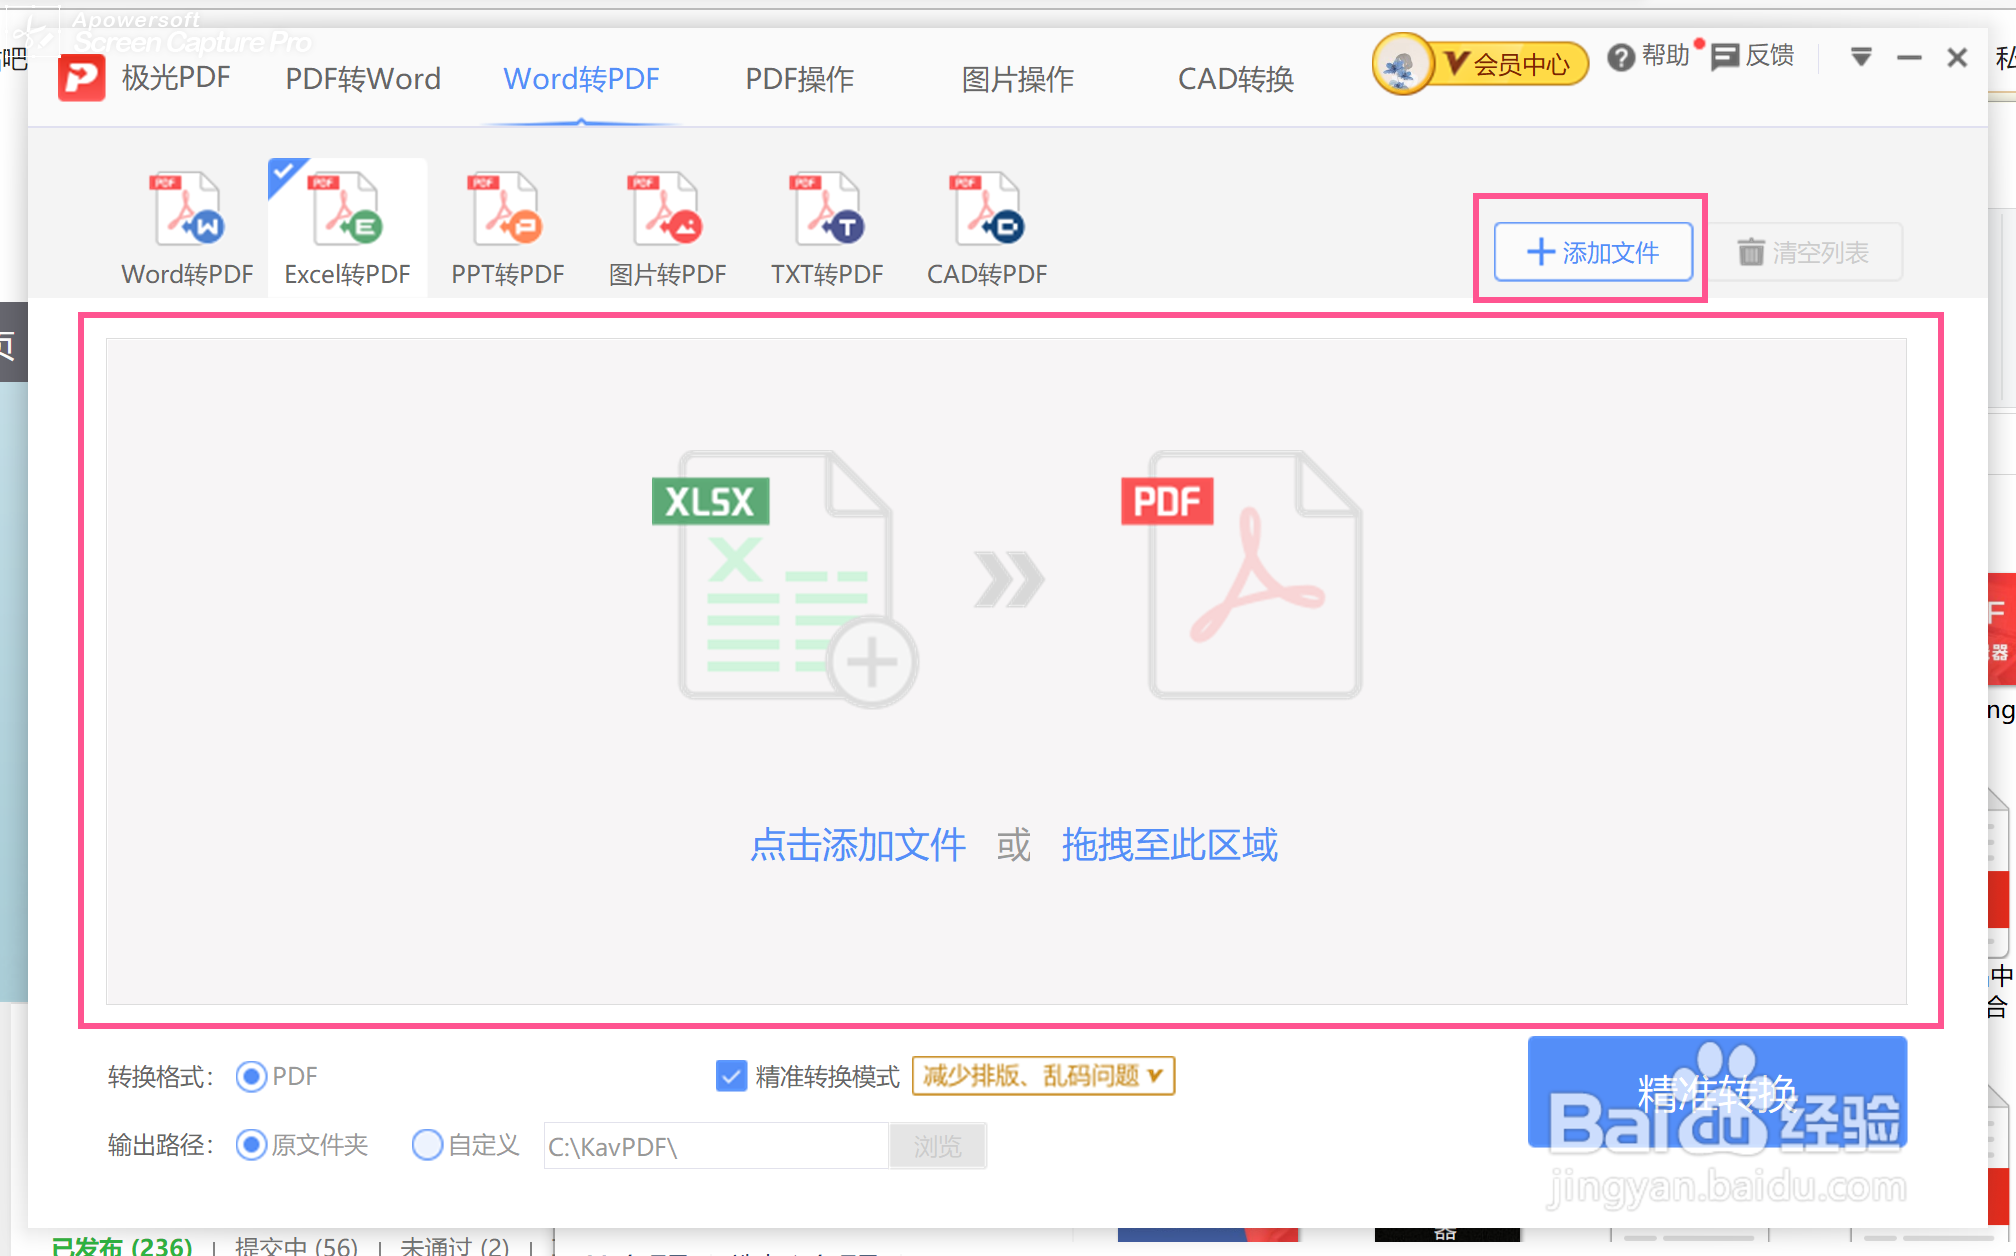This screenshot has height=1256, width=2016.
Task: Minimize the 极光PDF window
Action: point(1909,58)
